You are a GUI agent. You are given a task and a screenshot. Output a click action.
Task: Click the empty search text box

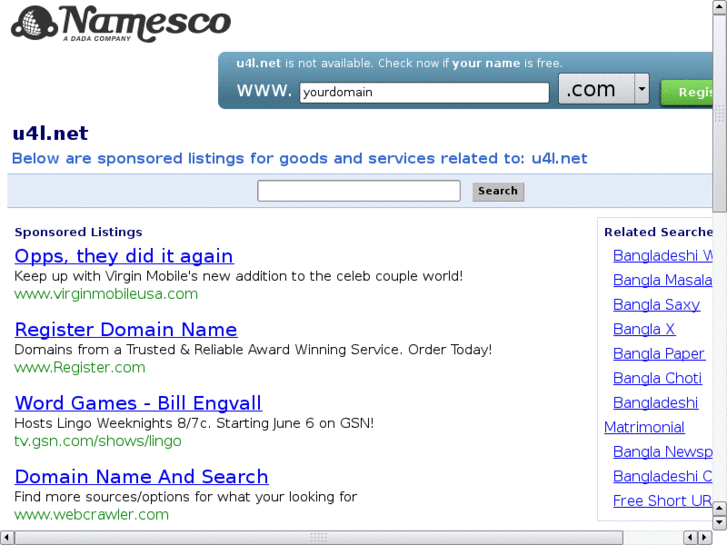click(x=359, y=191)
